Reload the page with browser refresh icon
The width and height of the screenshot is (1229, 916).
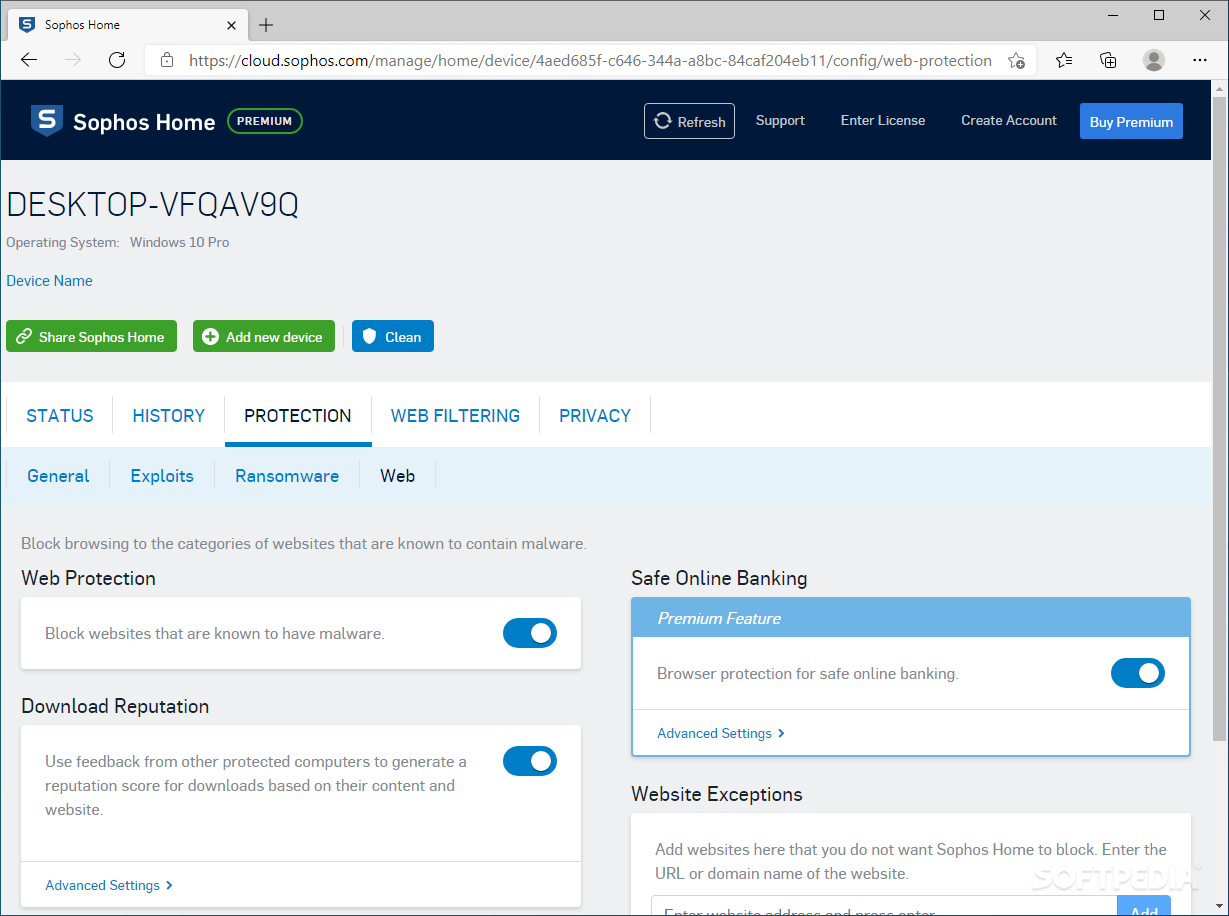[x=117, y=60]
